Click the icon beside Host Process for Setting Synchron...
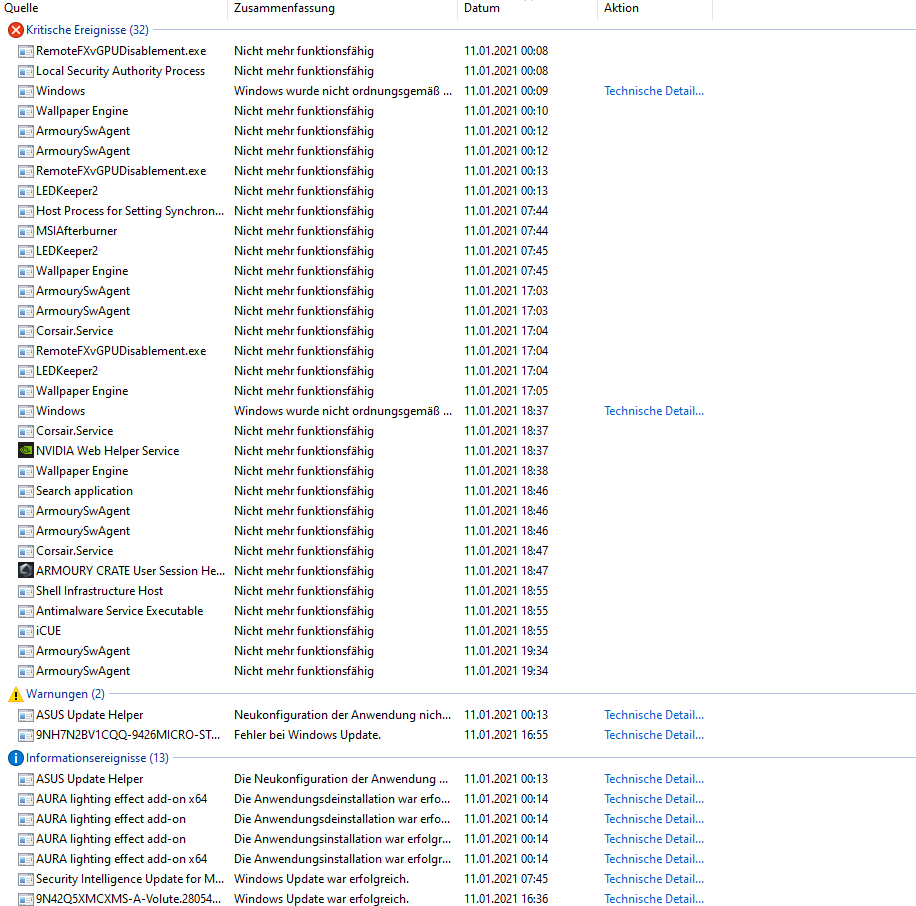This screenshot has height=906, width=916. click(x=26, y=211)
